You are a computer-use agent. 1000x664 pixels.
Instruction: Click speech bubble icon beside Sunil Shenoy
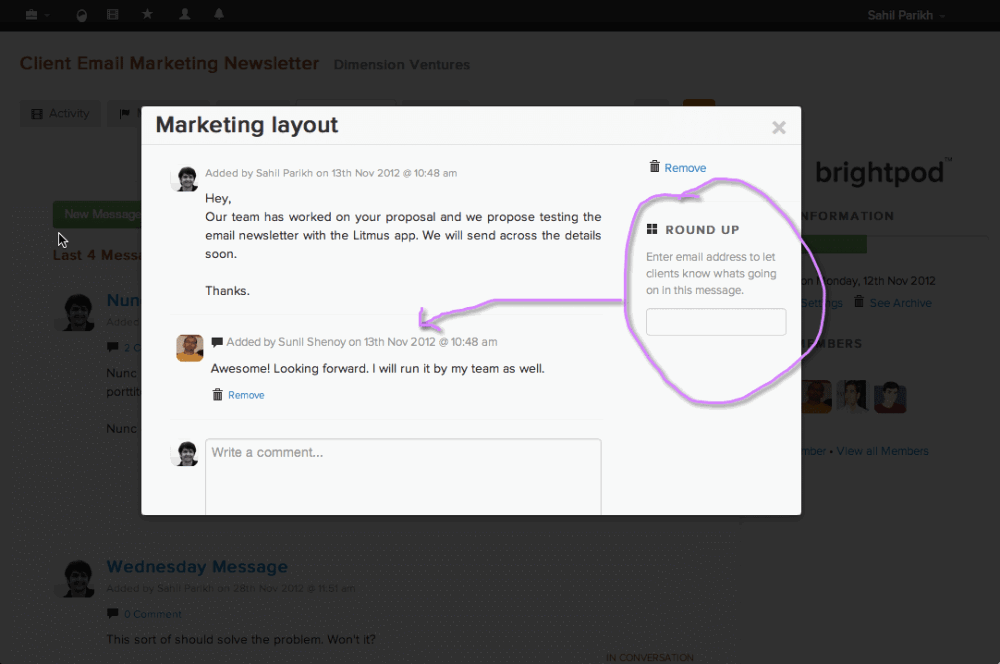point(217,342)
